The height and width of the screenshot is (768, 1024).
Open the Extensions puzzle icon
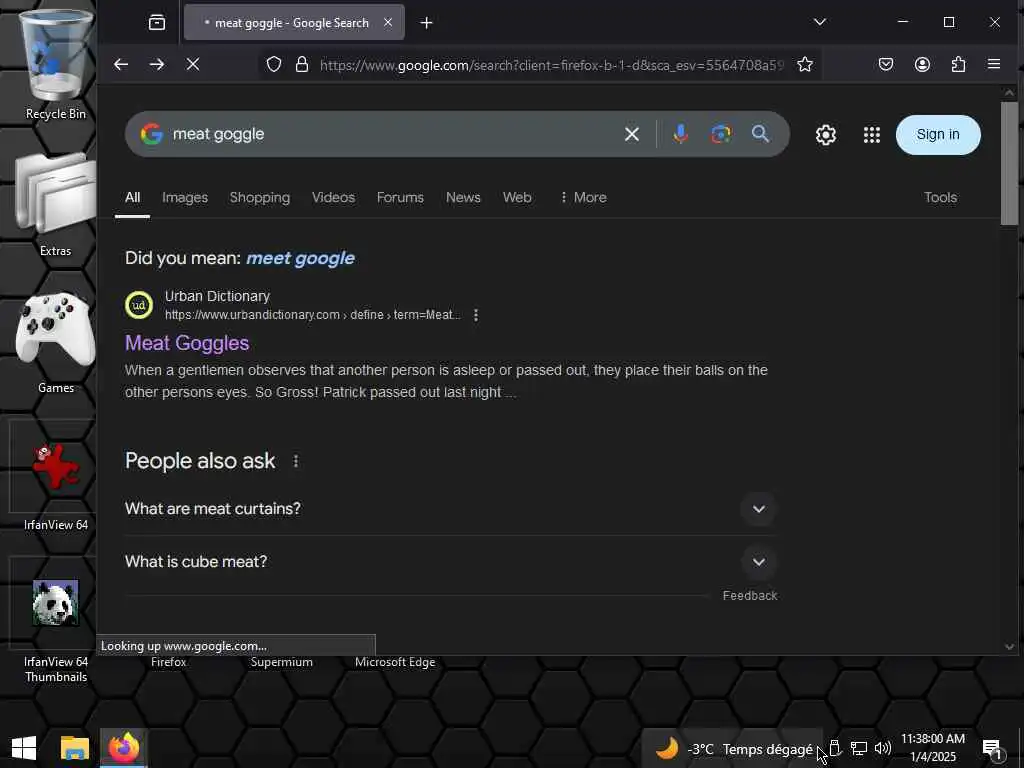(x=958, y=64)
